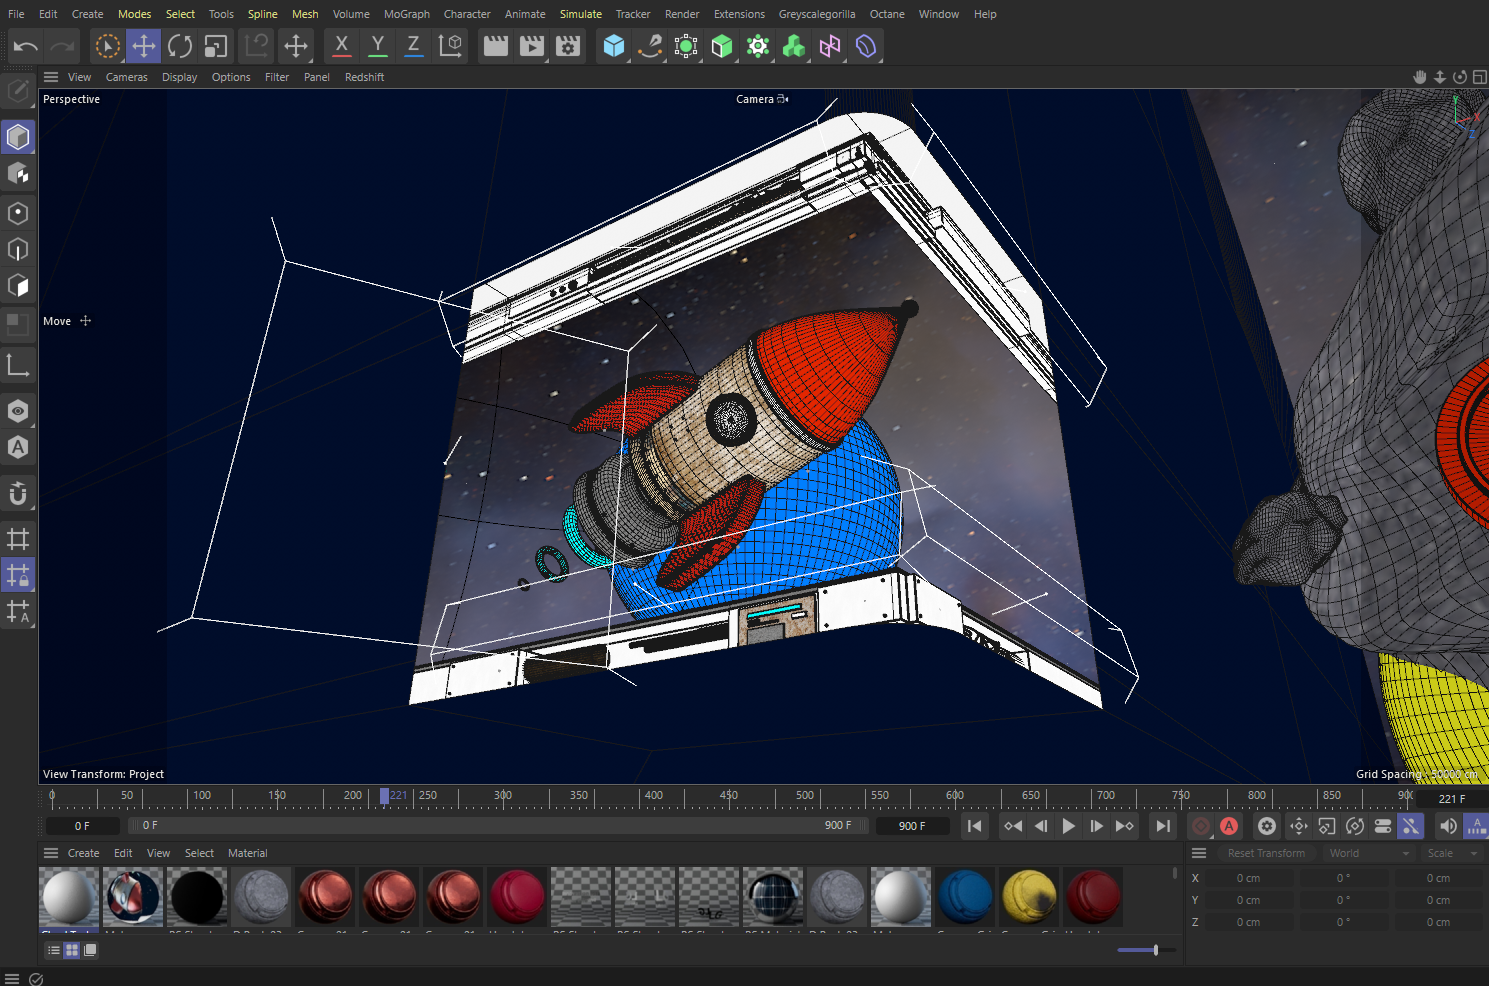
Task: Open the viewport hamburger menu
Action: pyautogui.click(x=51, y=77)
